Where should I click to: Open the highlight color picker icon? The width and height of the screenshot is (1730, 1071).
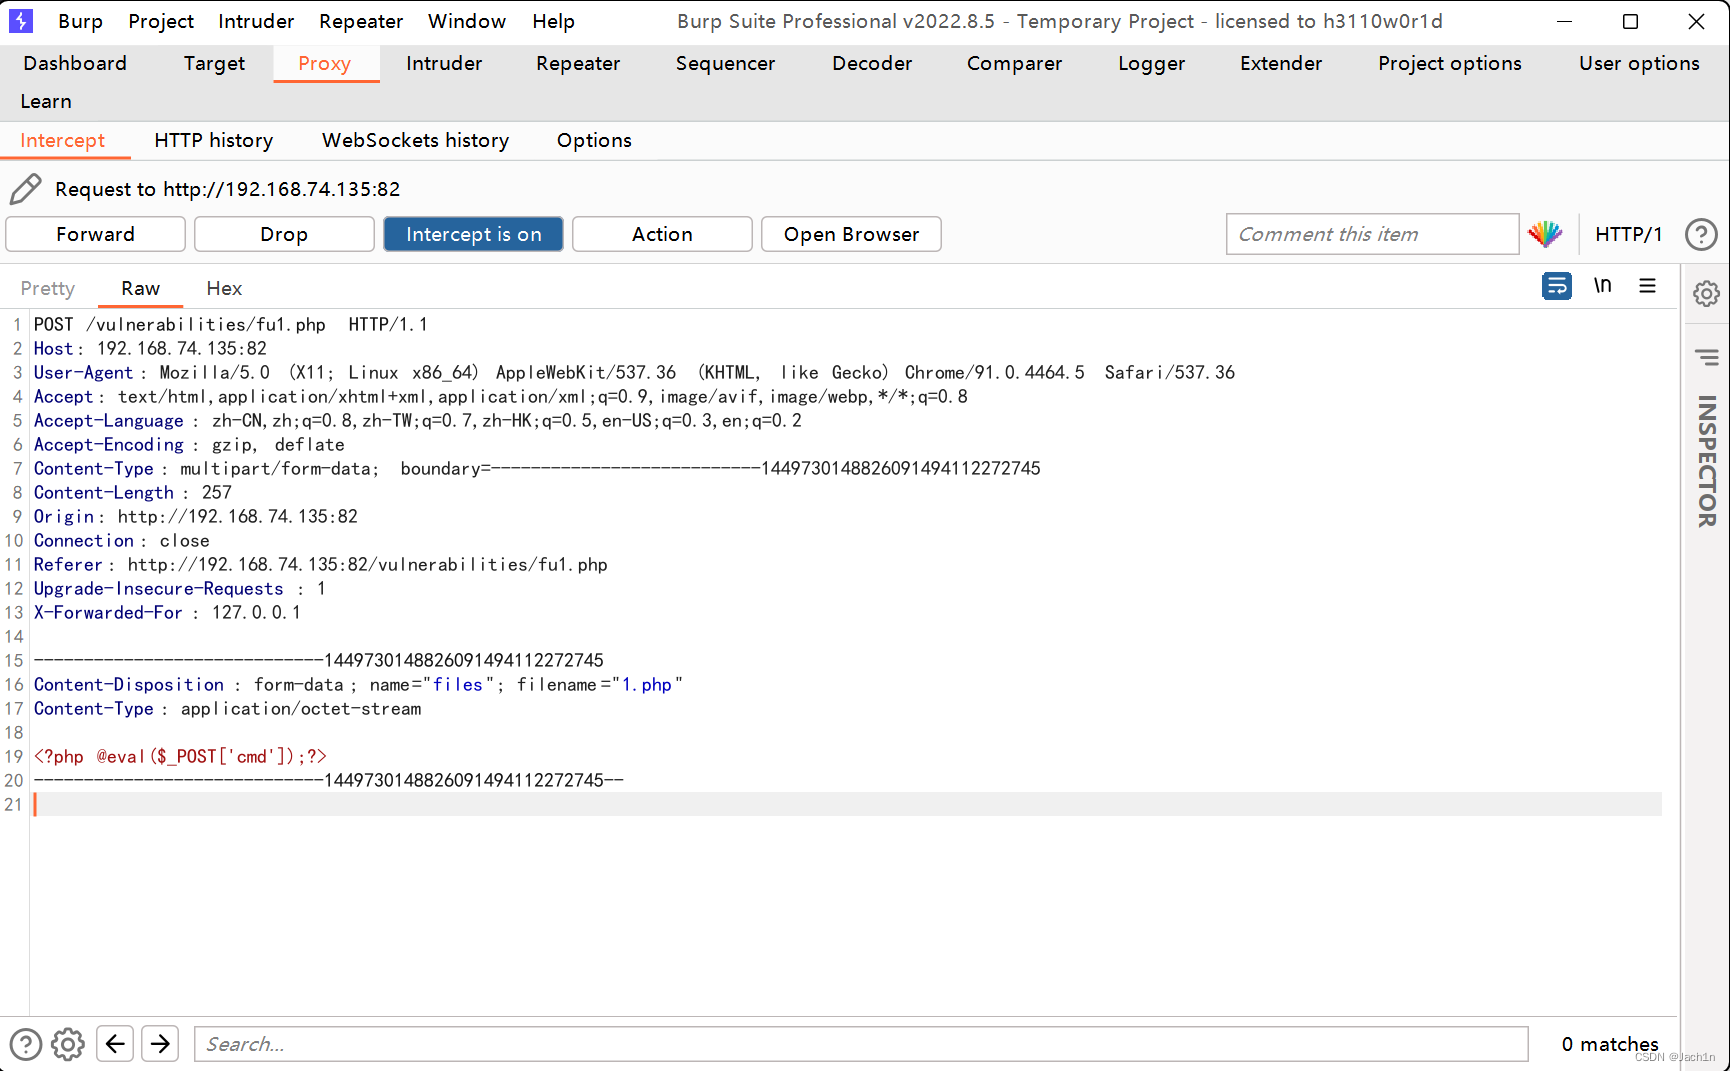[1545, 234]
